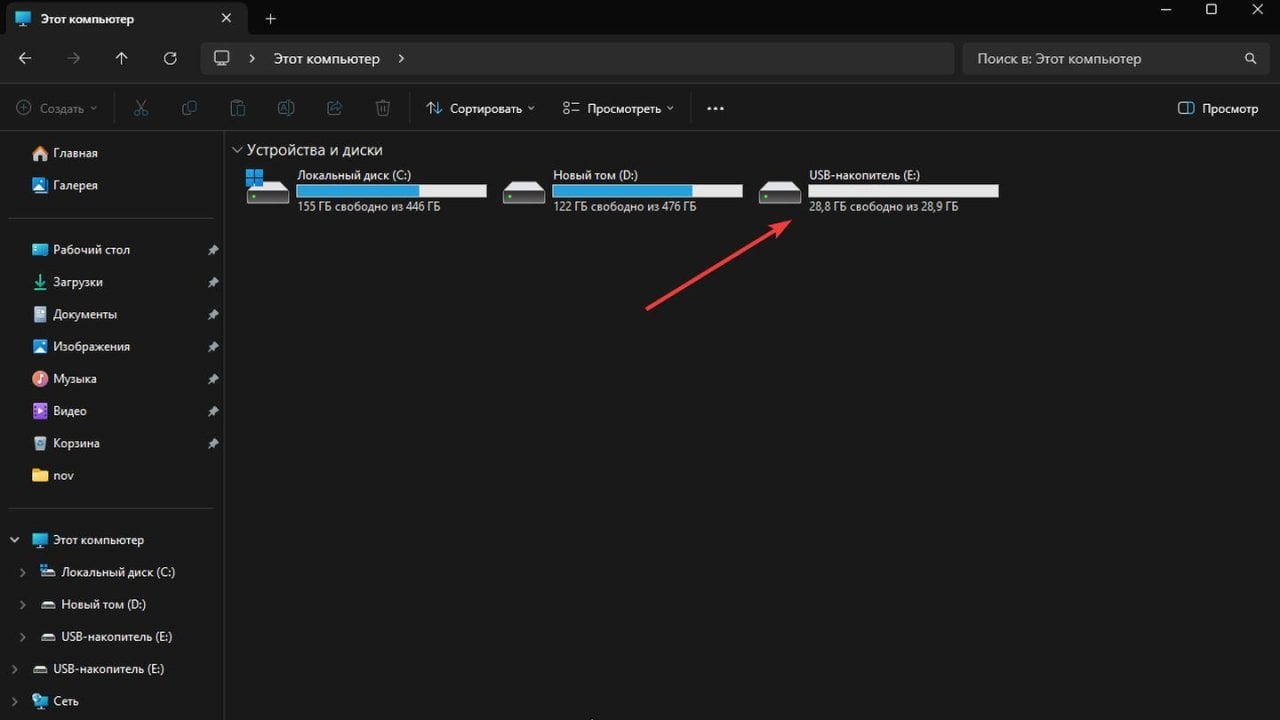Open the three-dots more options menu
Viewport: 1280px width, 720px height.
point(715,108)
